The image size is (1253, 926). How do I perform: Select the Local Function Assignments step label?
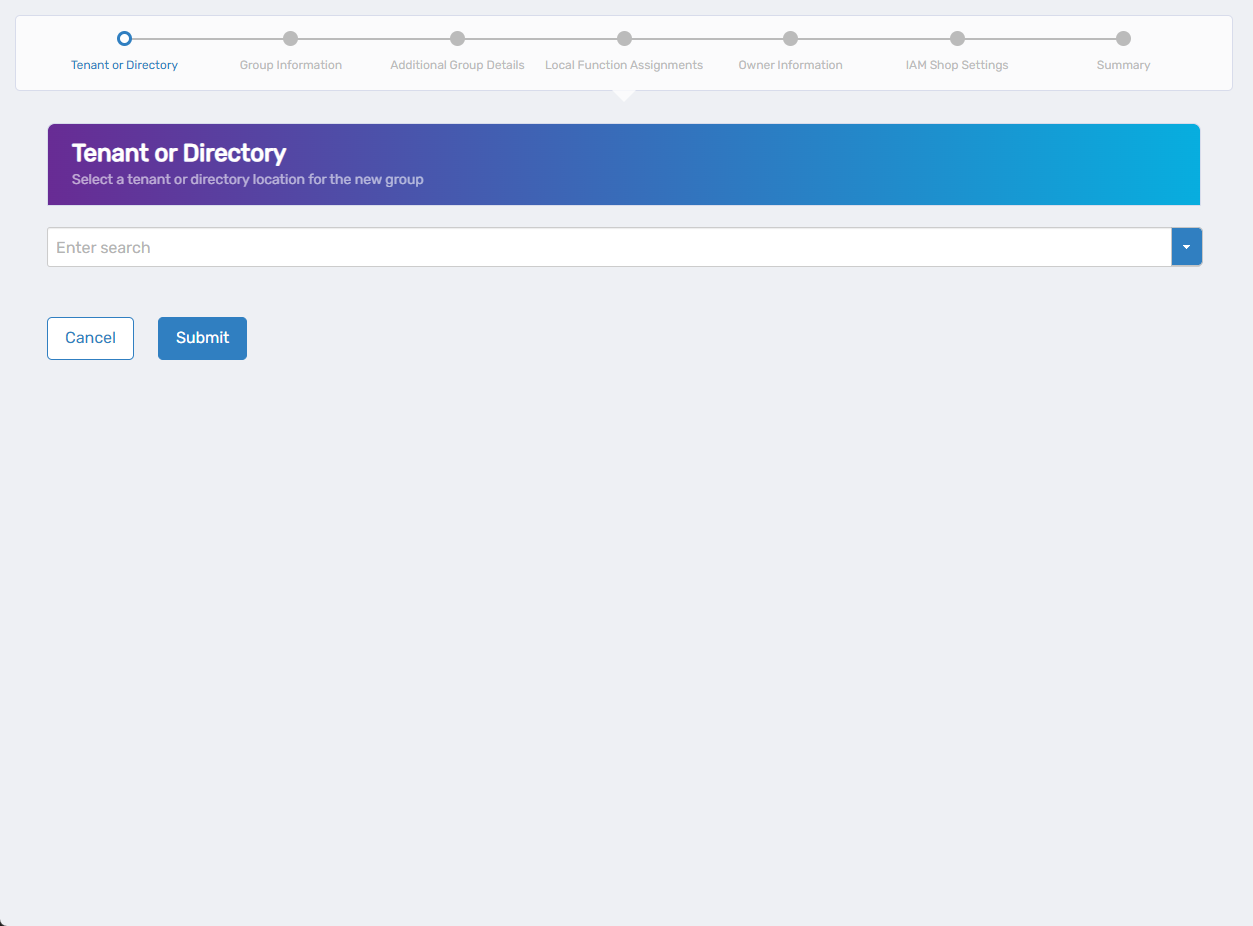tap(624, 64)
